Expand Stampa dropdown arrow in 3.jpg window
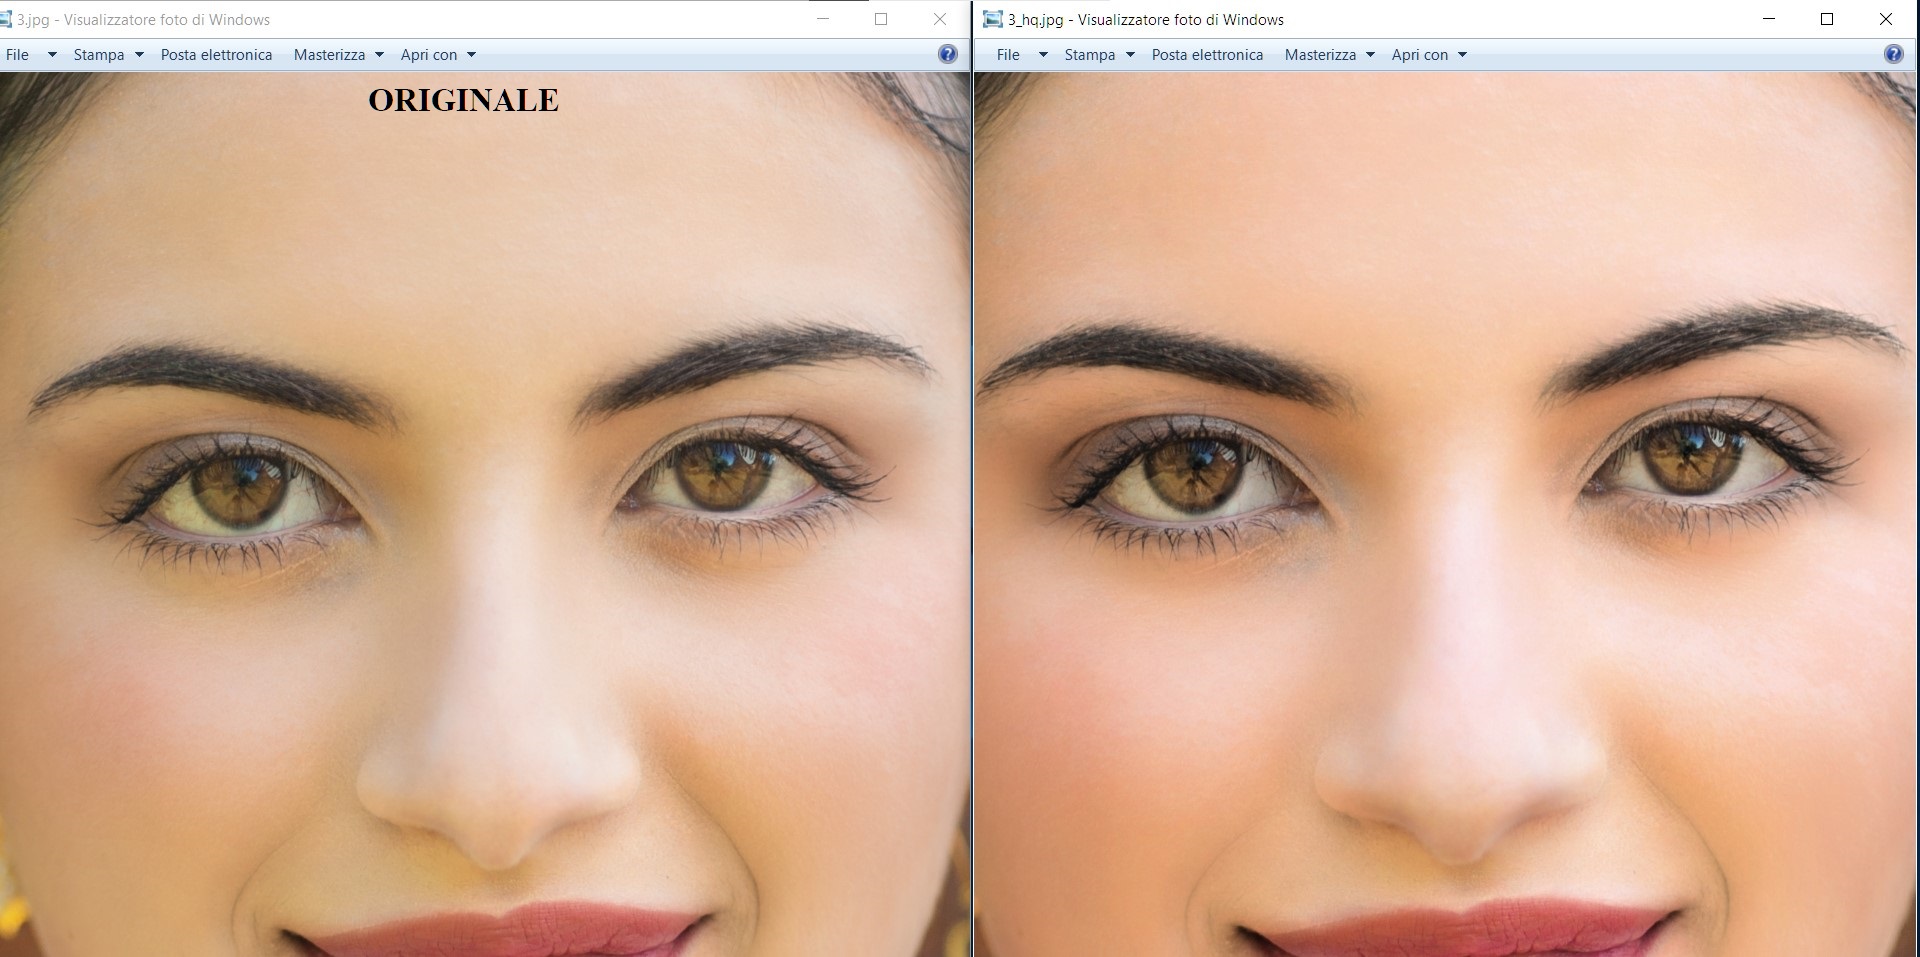Viewport: 1920px width, 957px height. pyautogui.click(x=139, y=55)
